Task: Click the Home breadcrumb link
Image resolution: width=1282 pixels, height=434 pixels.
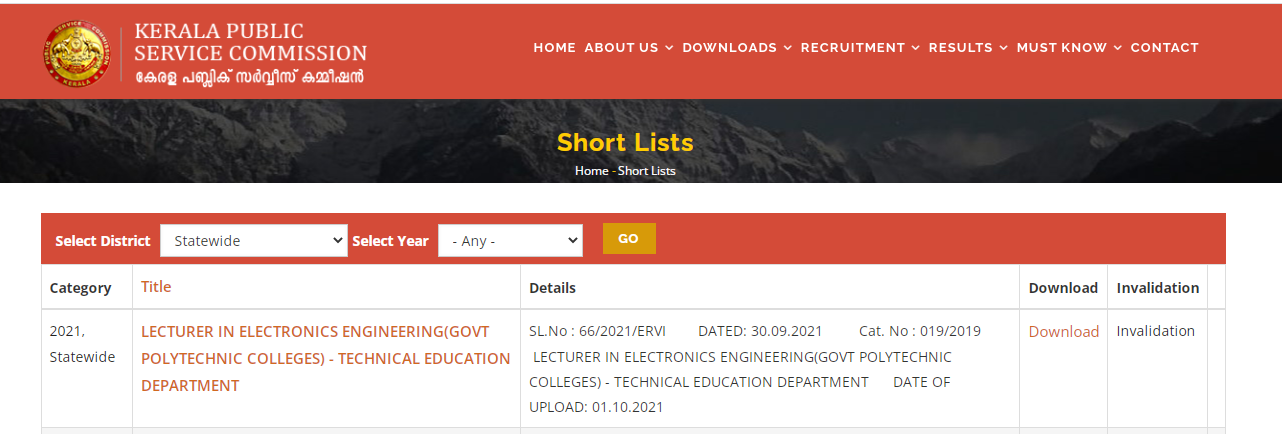Action: click(591, 171)
